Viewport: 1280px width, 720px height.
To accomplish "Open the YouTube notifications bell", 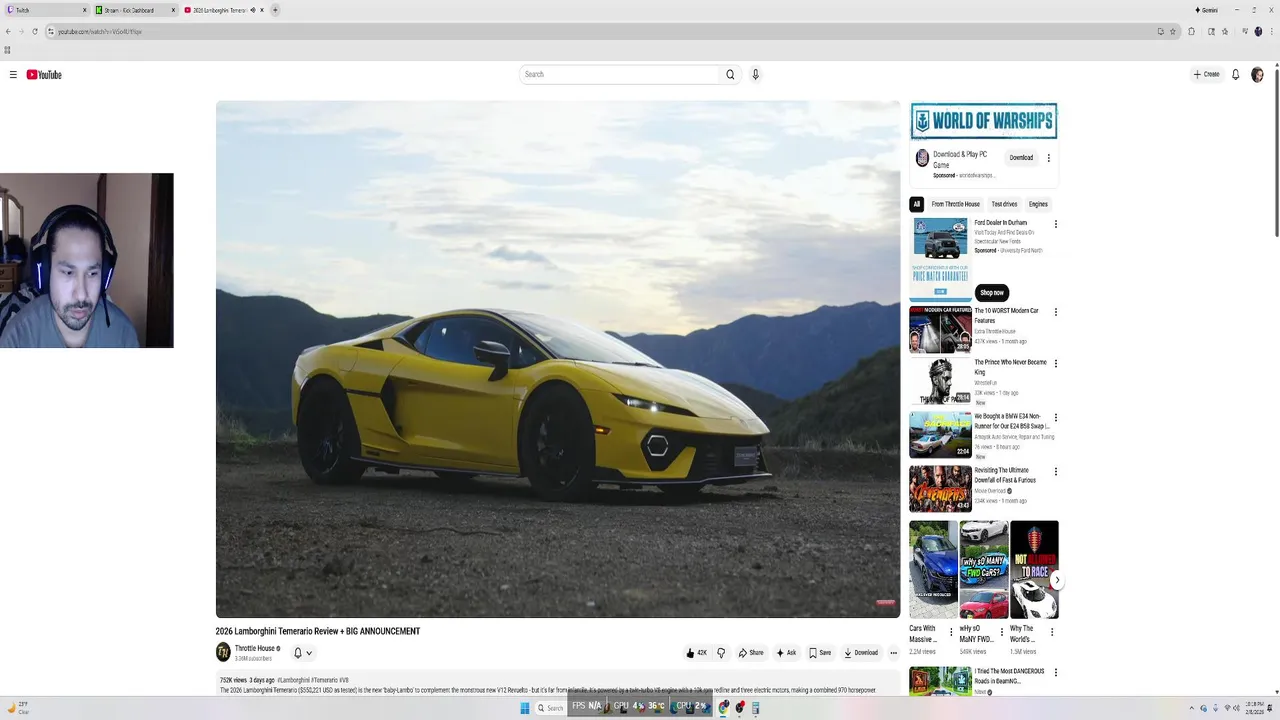I will point(1236,74).
